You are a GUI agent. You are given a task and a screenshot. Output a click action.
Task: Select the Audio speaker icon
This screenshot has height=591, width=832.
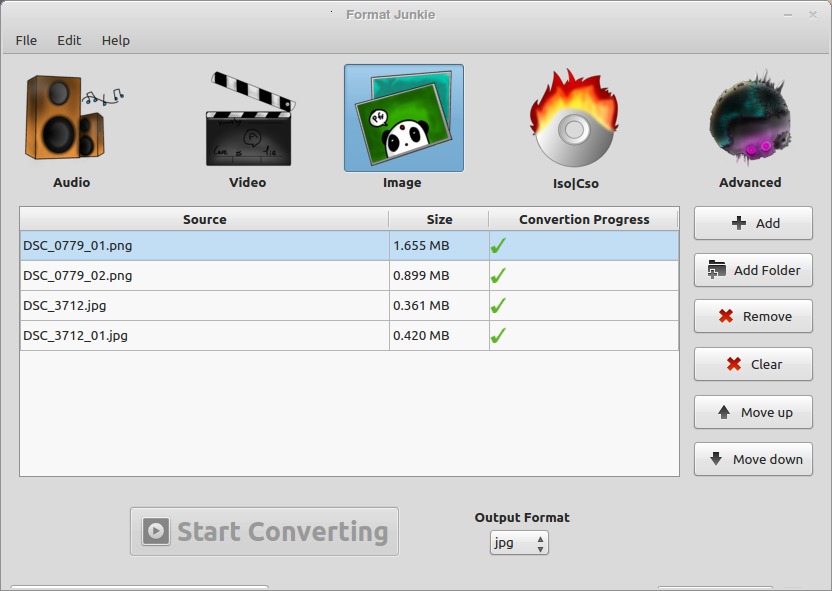pos(74,118)
